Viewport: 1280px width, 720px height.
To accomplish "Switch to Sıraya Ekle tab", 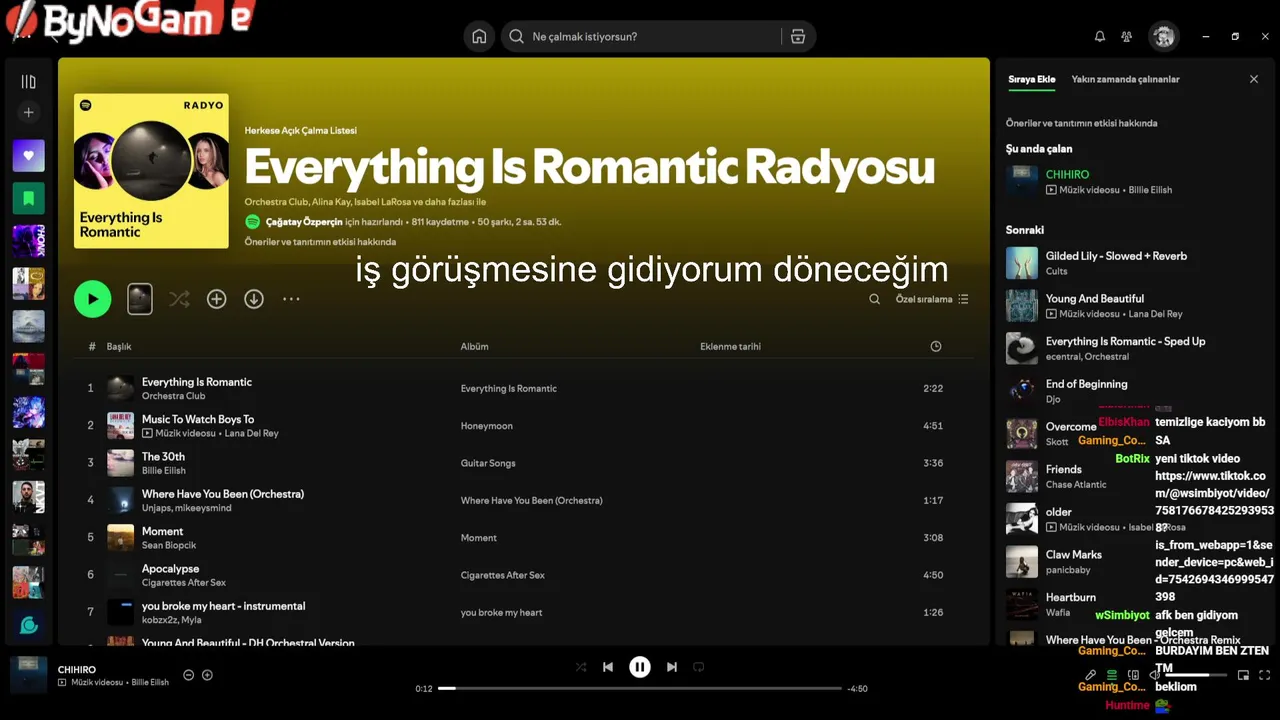I will coord(1032,79).
